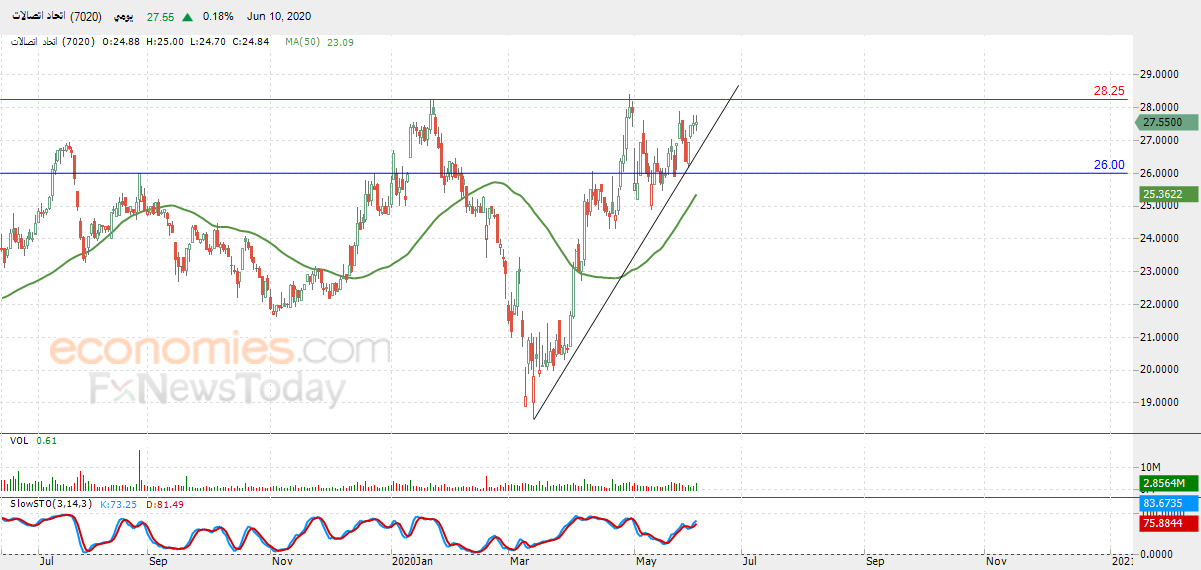Click the blue 26.00 support label
This screenshot has height=570, width=1201.
click(x=1109, y=165)
